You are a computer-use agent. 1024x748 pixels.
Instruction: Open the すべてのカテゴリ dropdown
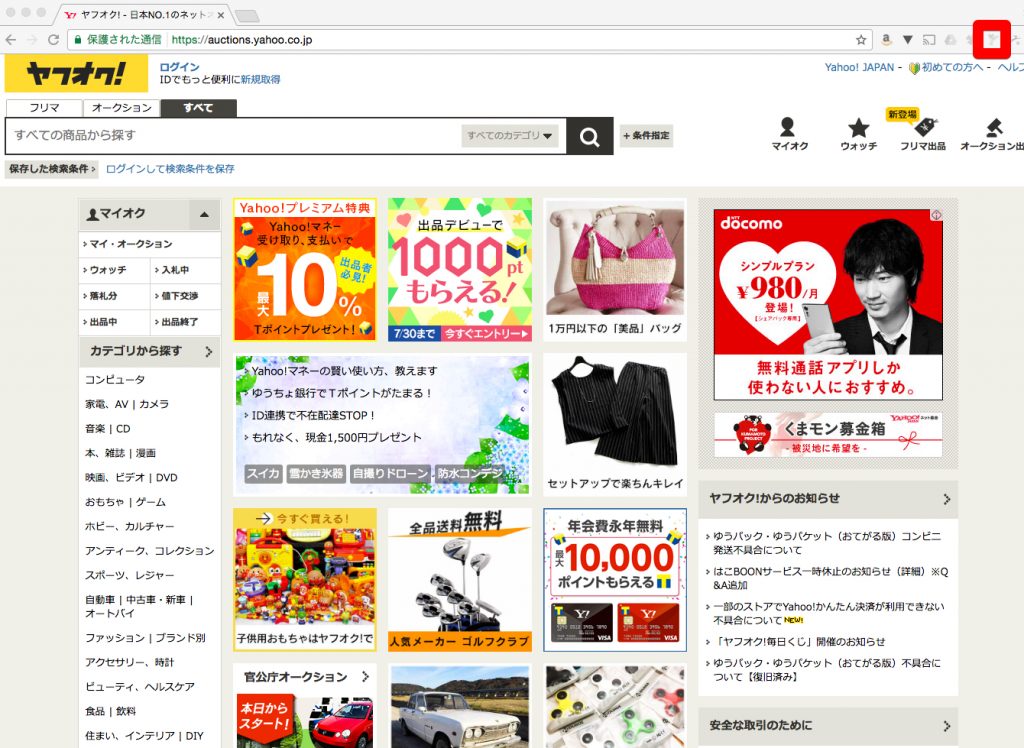510,136
